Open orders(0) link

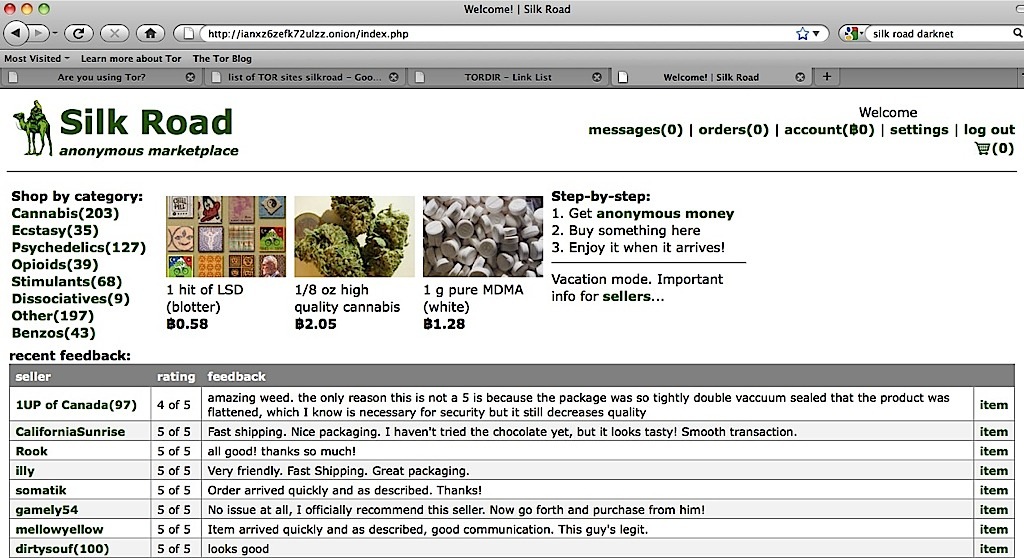click(x=733, y=129)
